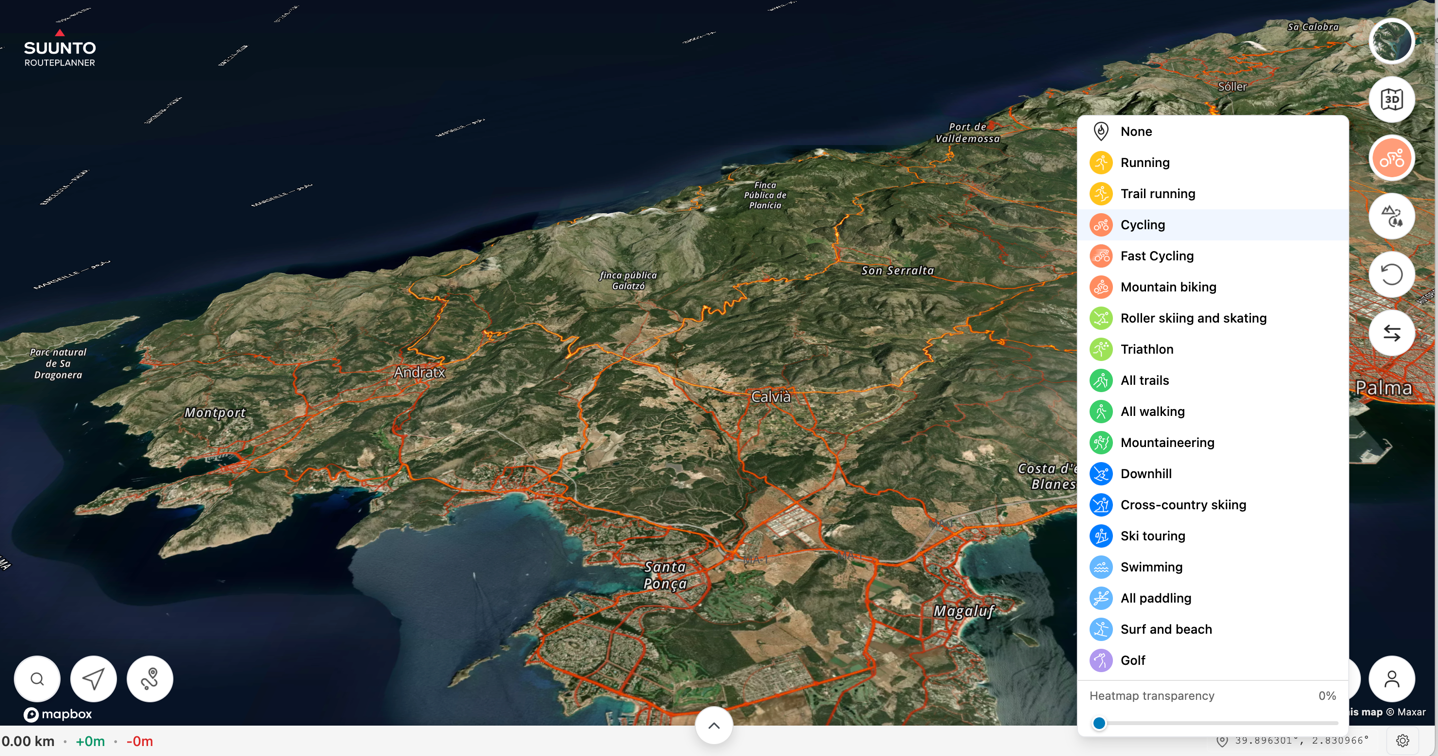Center map on my location arrow
Viewport: 1438px width, 756px height.
(x=93, y=679)
